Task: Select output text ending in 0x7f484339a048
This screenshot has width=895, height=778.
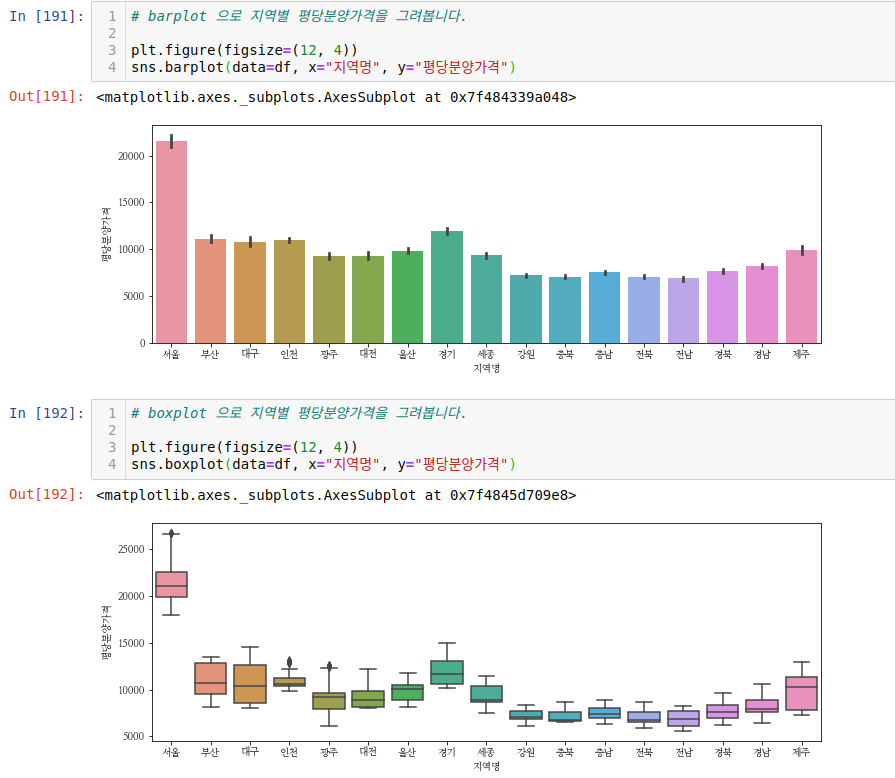Action: point(336,98)
